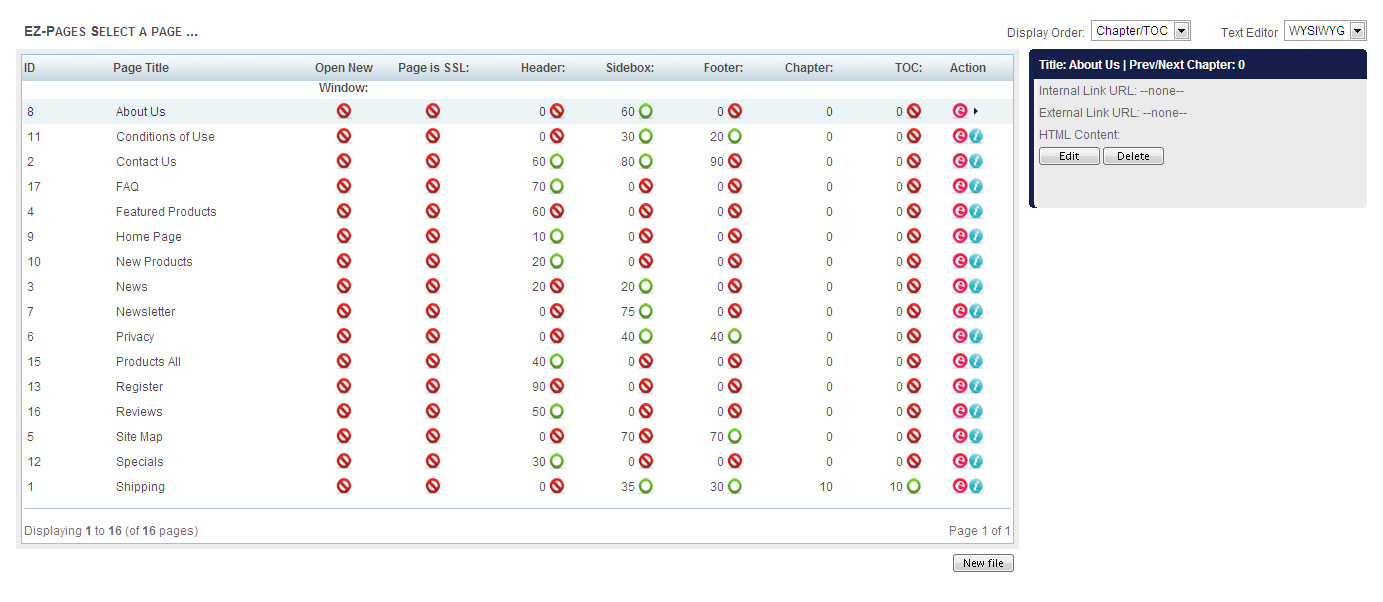The height and width of the screenshot is (602, 1383).
Task: Click the Page 1 of 1 indicator
Action: coord(980,531)
